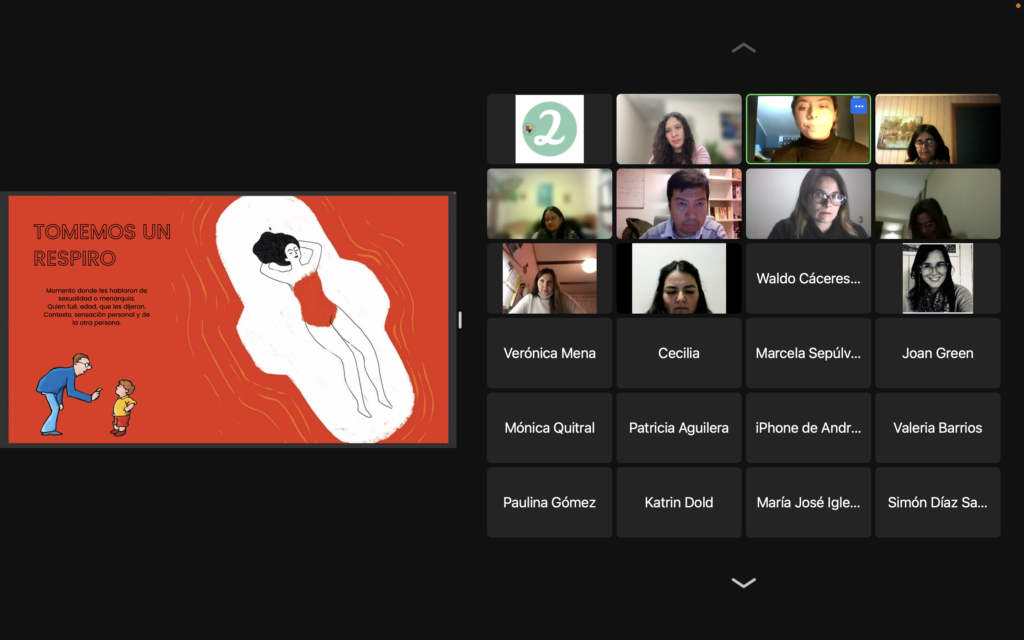Click the Cecilia participant tile

[x=679, y=353]
